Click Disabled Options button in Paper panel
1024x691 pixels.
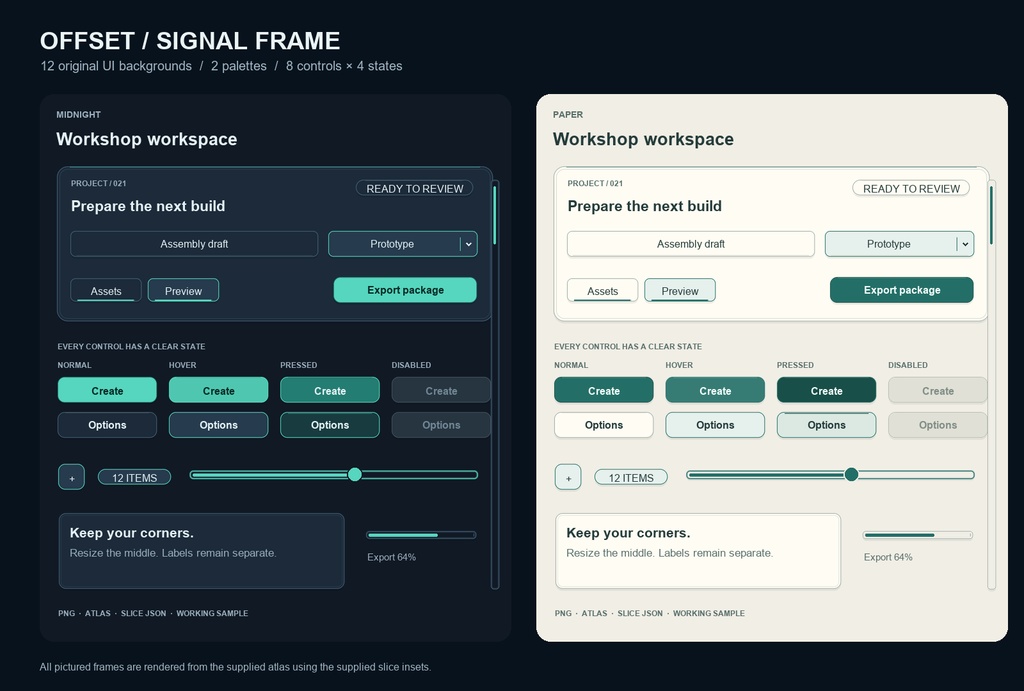[x=937, y=425]
